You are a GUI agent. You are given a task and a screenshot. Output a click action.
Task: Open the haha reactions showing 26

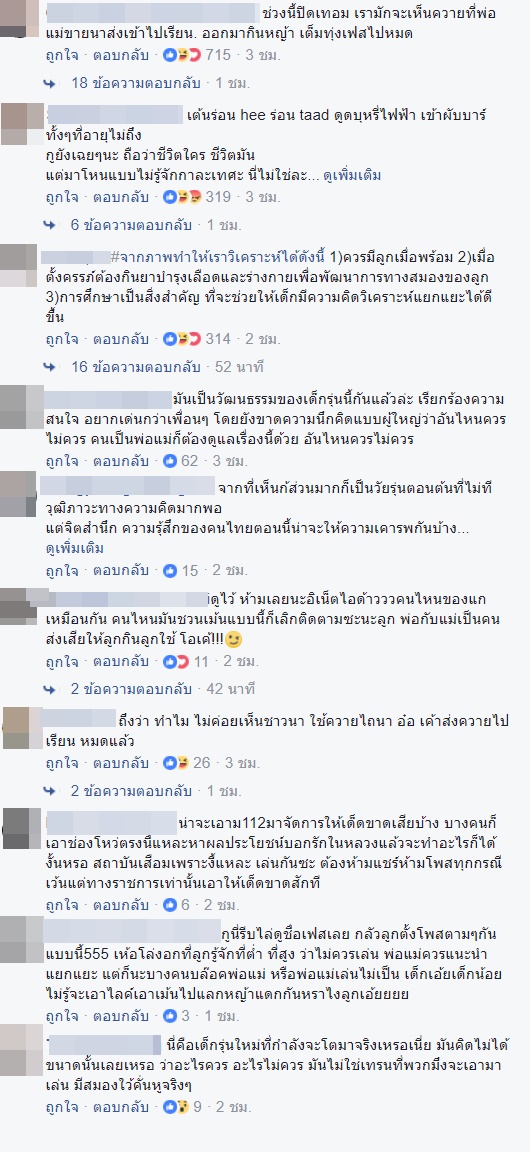coord(176,763)
